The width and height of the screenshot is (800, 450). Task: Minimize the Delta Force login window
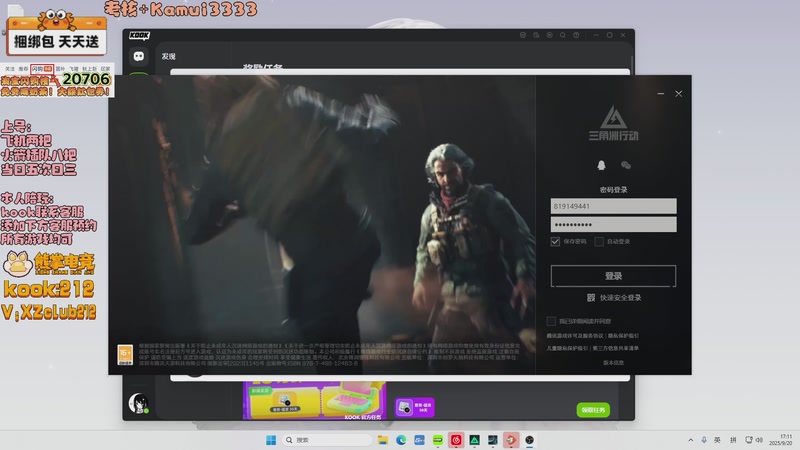point(661,93)
